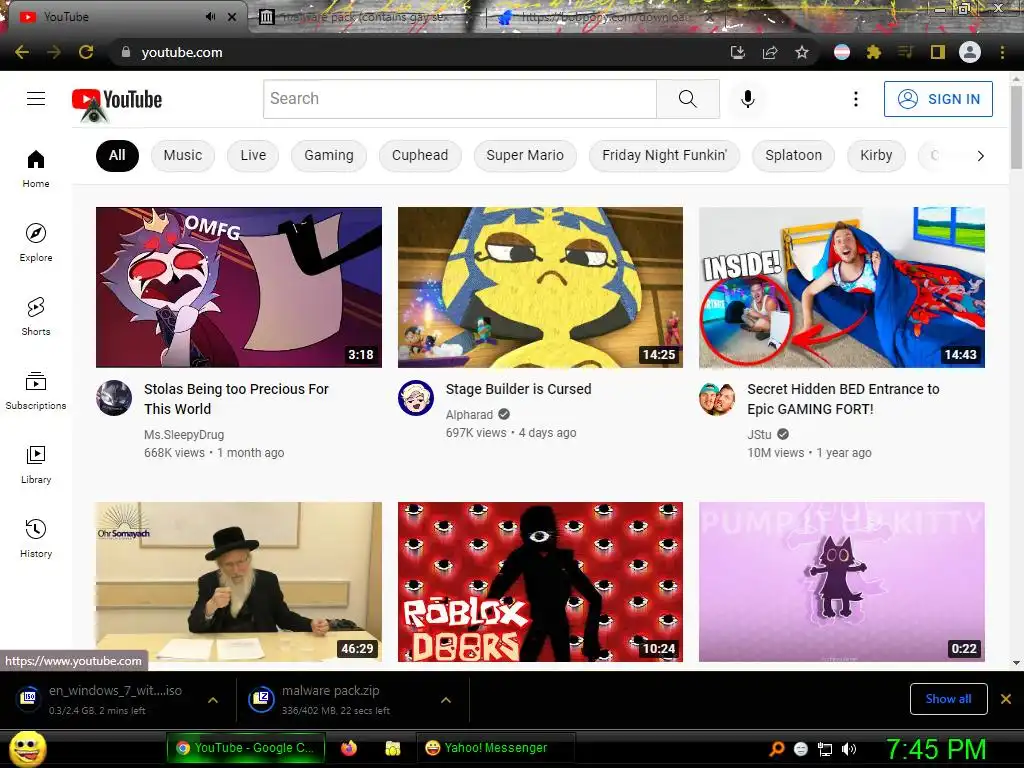1024x768 pixels.
Task: Open the Ohr Somayach lecture thumbnail
Action: [x=239, y=582]
